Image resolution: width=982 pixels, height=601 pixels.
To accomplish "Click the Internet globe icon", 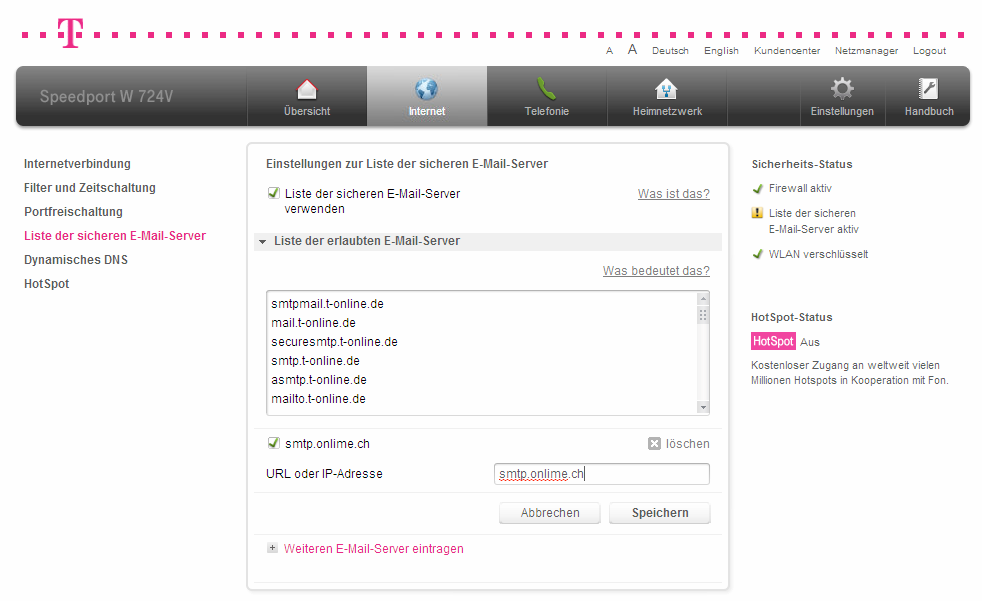I will pyautogui.click(x=426, y=90).
